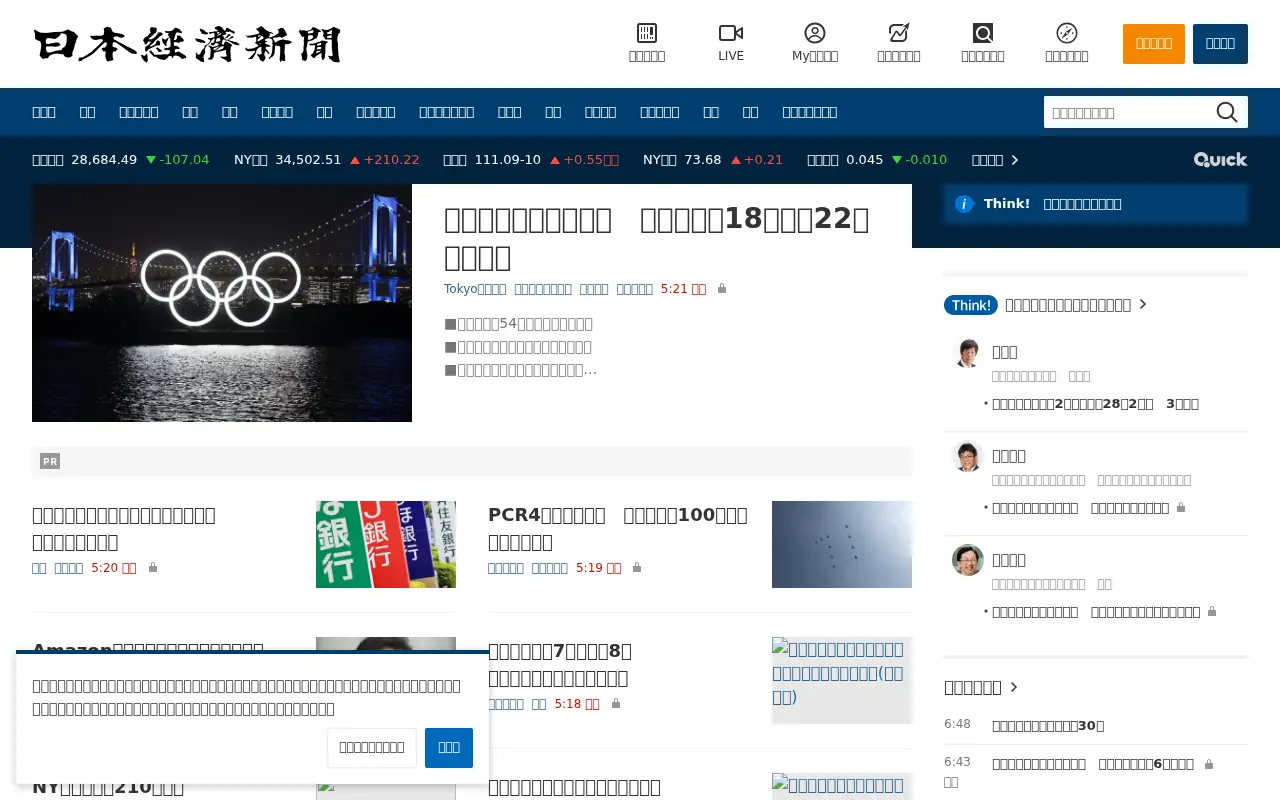1280x800 pixels.
Task: Click the third commentator avatar in Think! list
Action: 968,560
